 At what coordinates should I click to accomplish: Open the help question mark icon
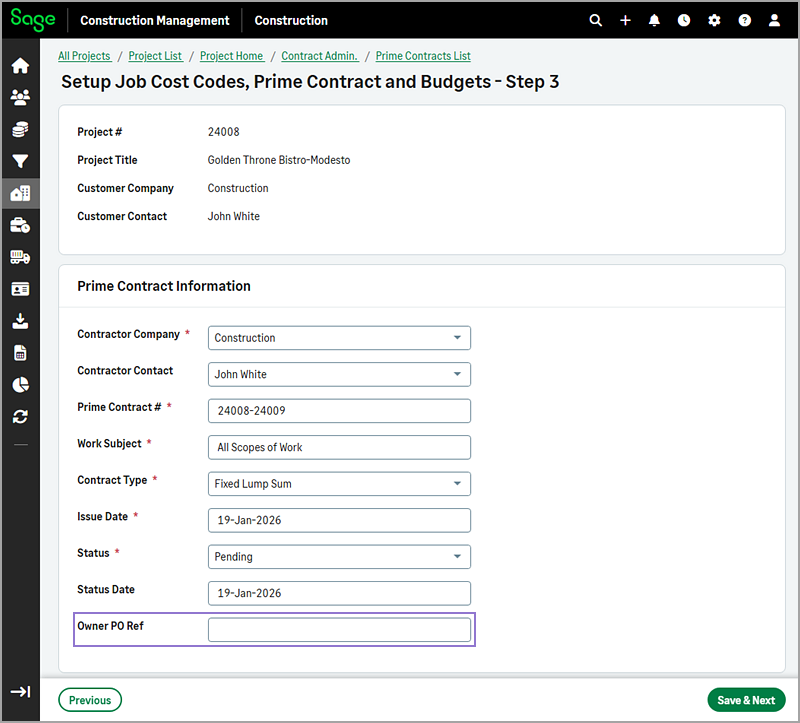pos(744,20)
